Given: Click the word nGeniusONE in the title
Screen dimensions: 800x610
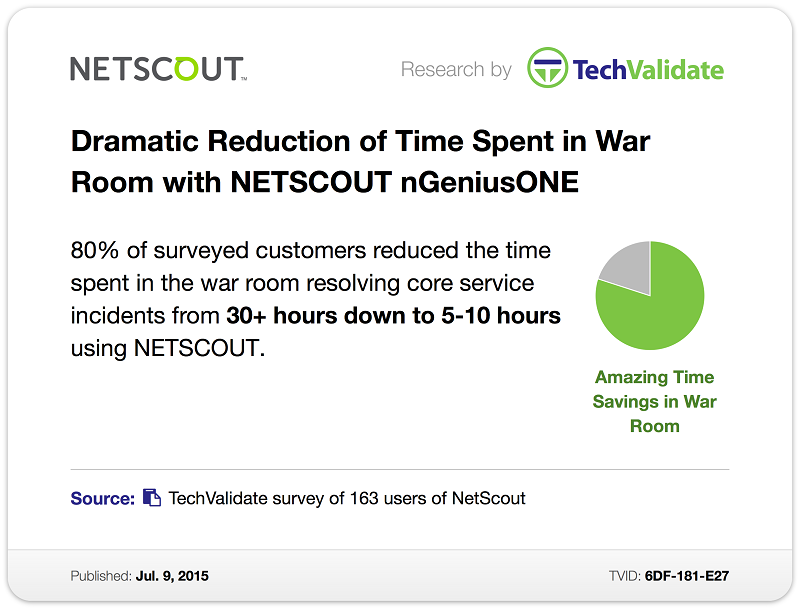Looking at the screenshot, I should pos(489,182).
